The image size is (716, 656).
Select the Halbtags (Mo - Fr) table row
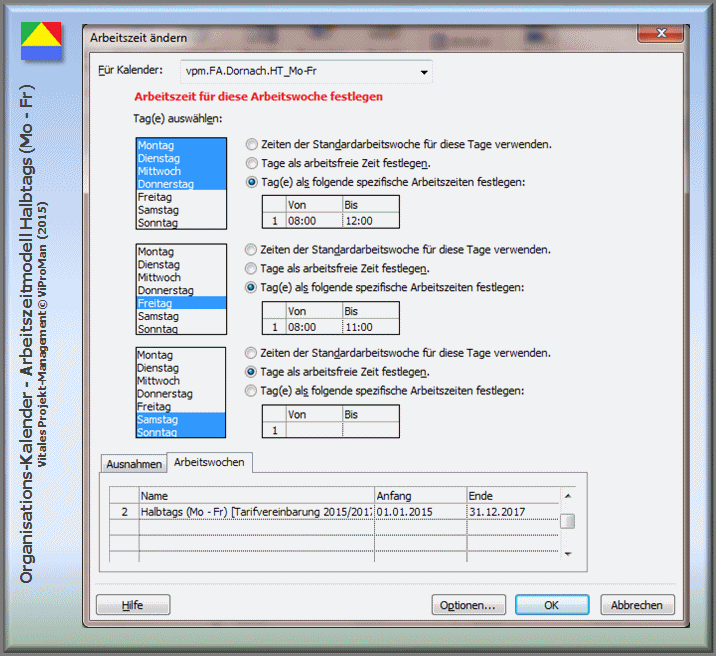255,512
